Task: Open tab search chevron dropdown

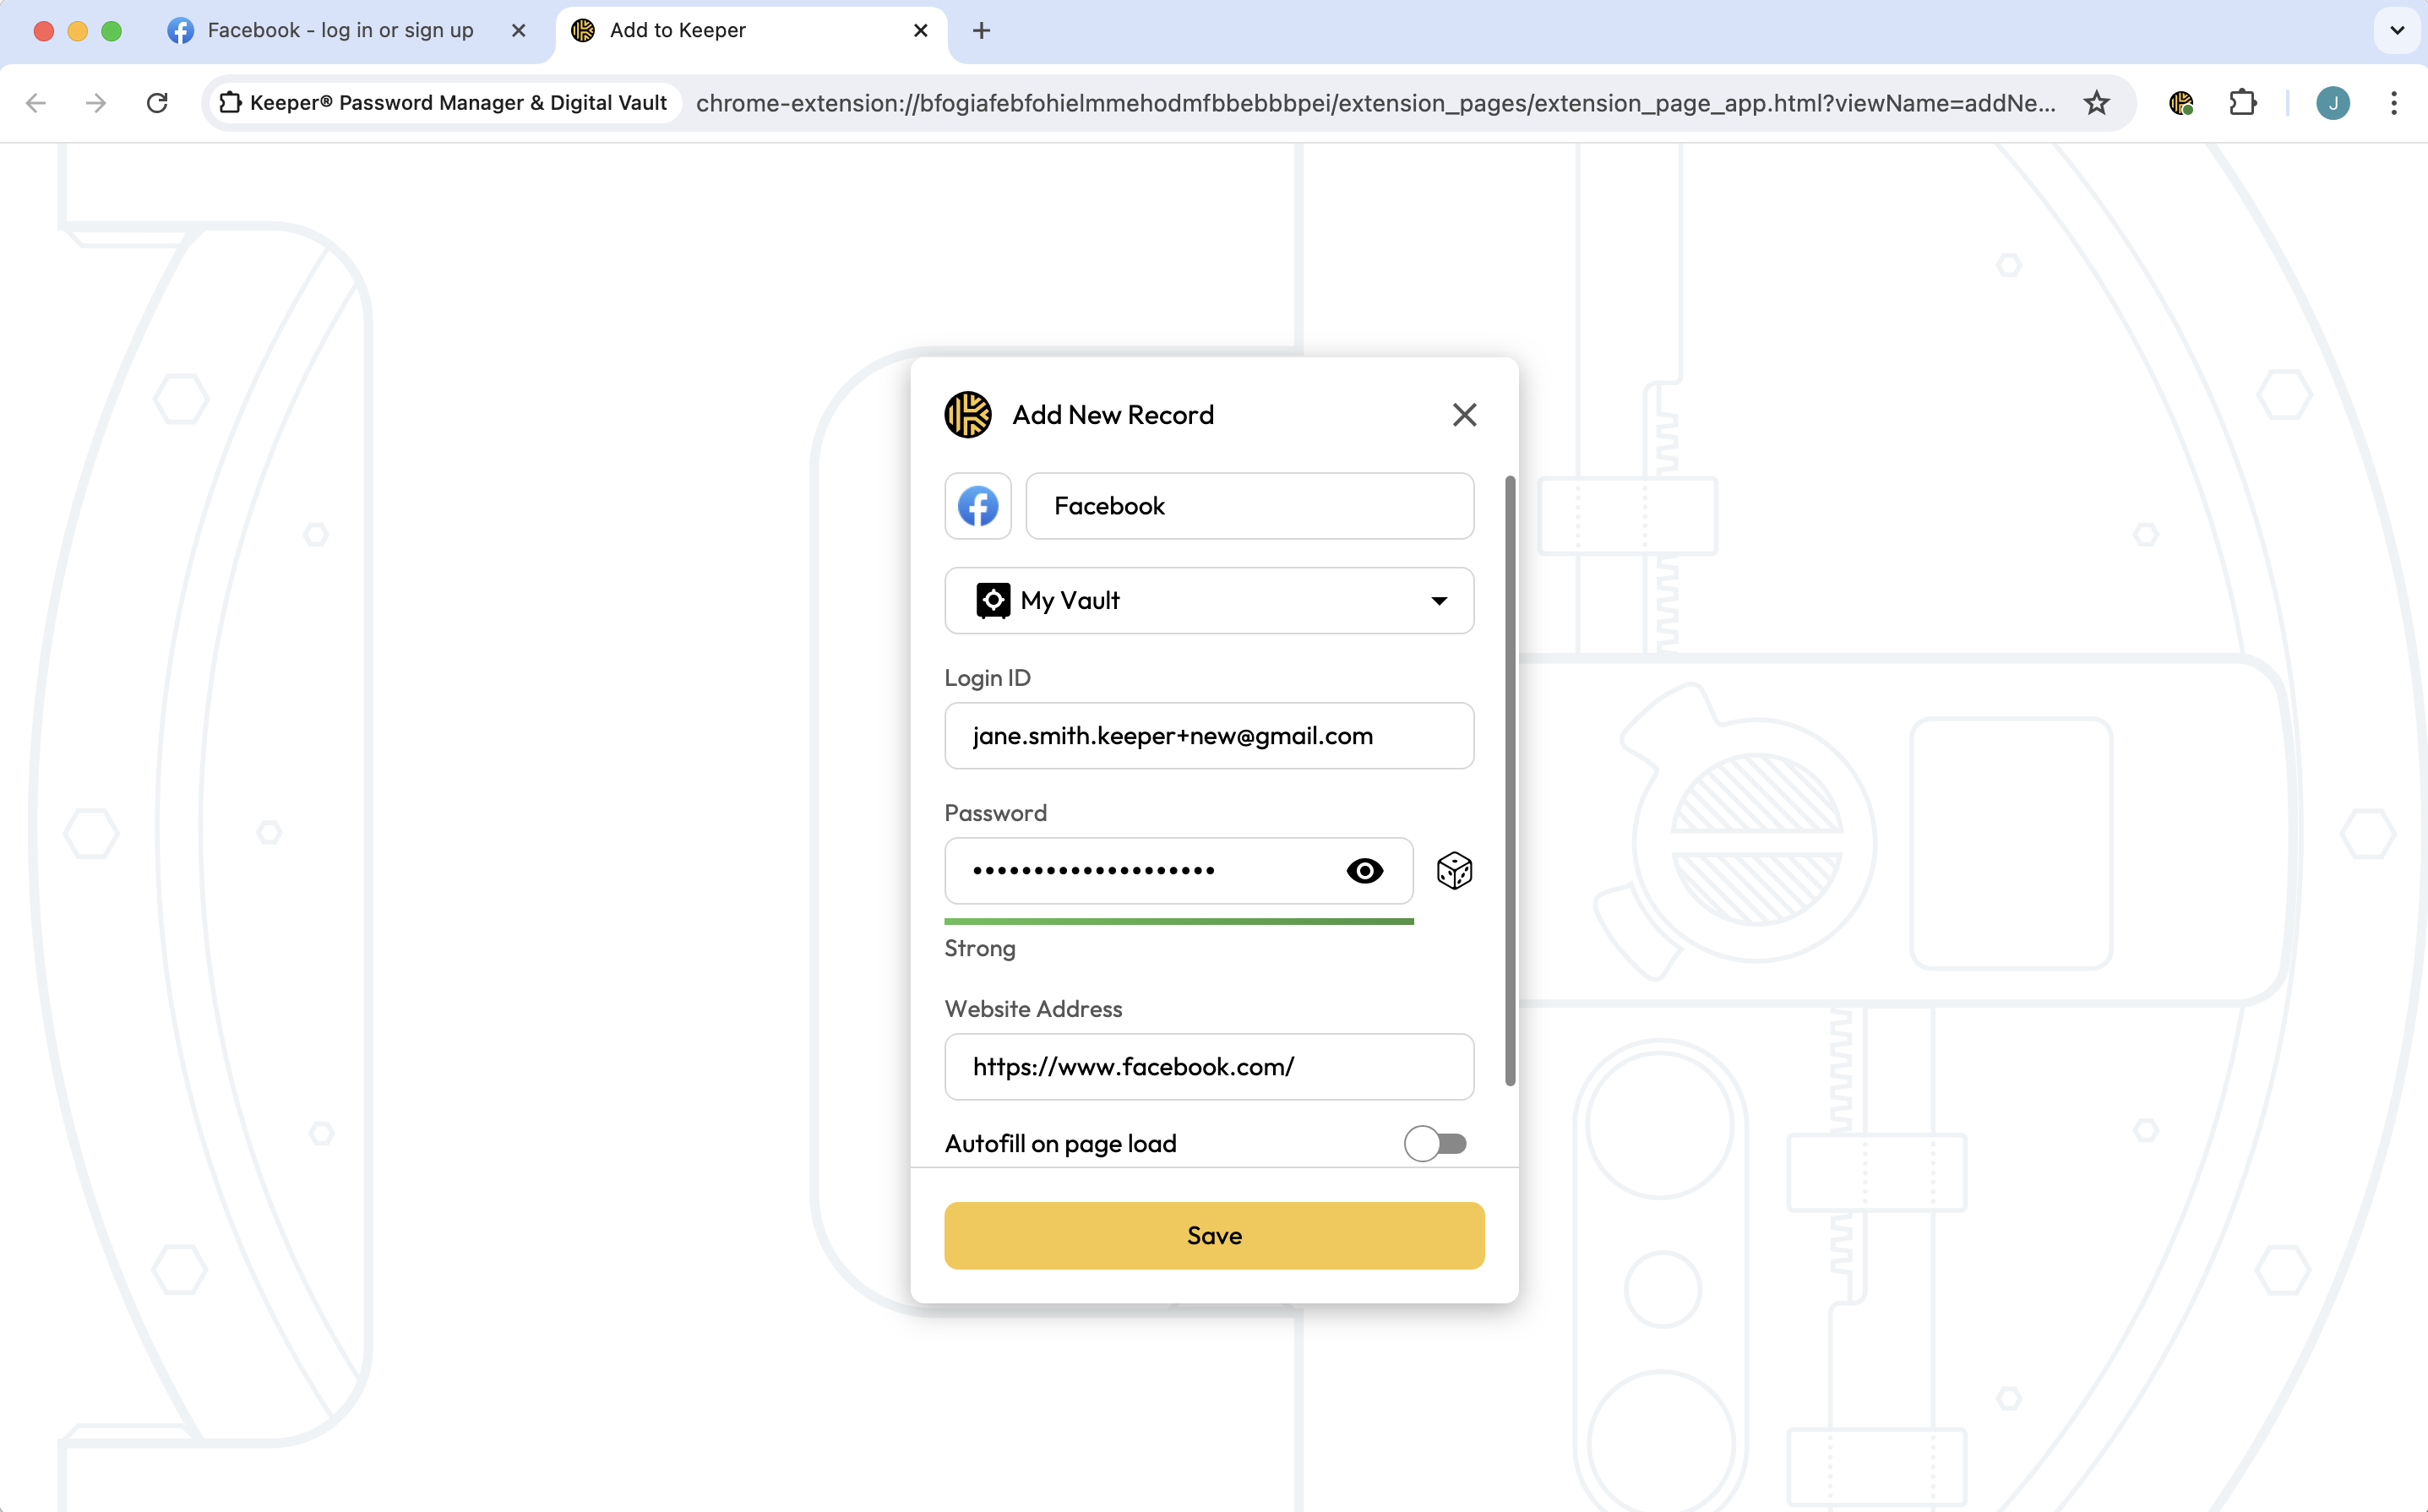Action: 2396,30
